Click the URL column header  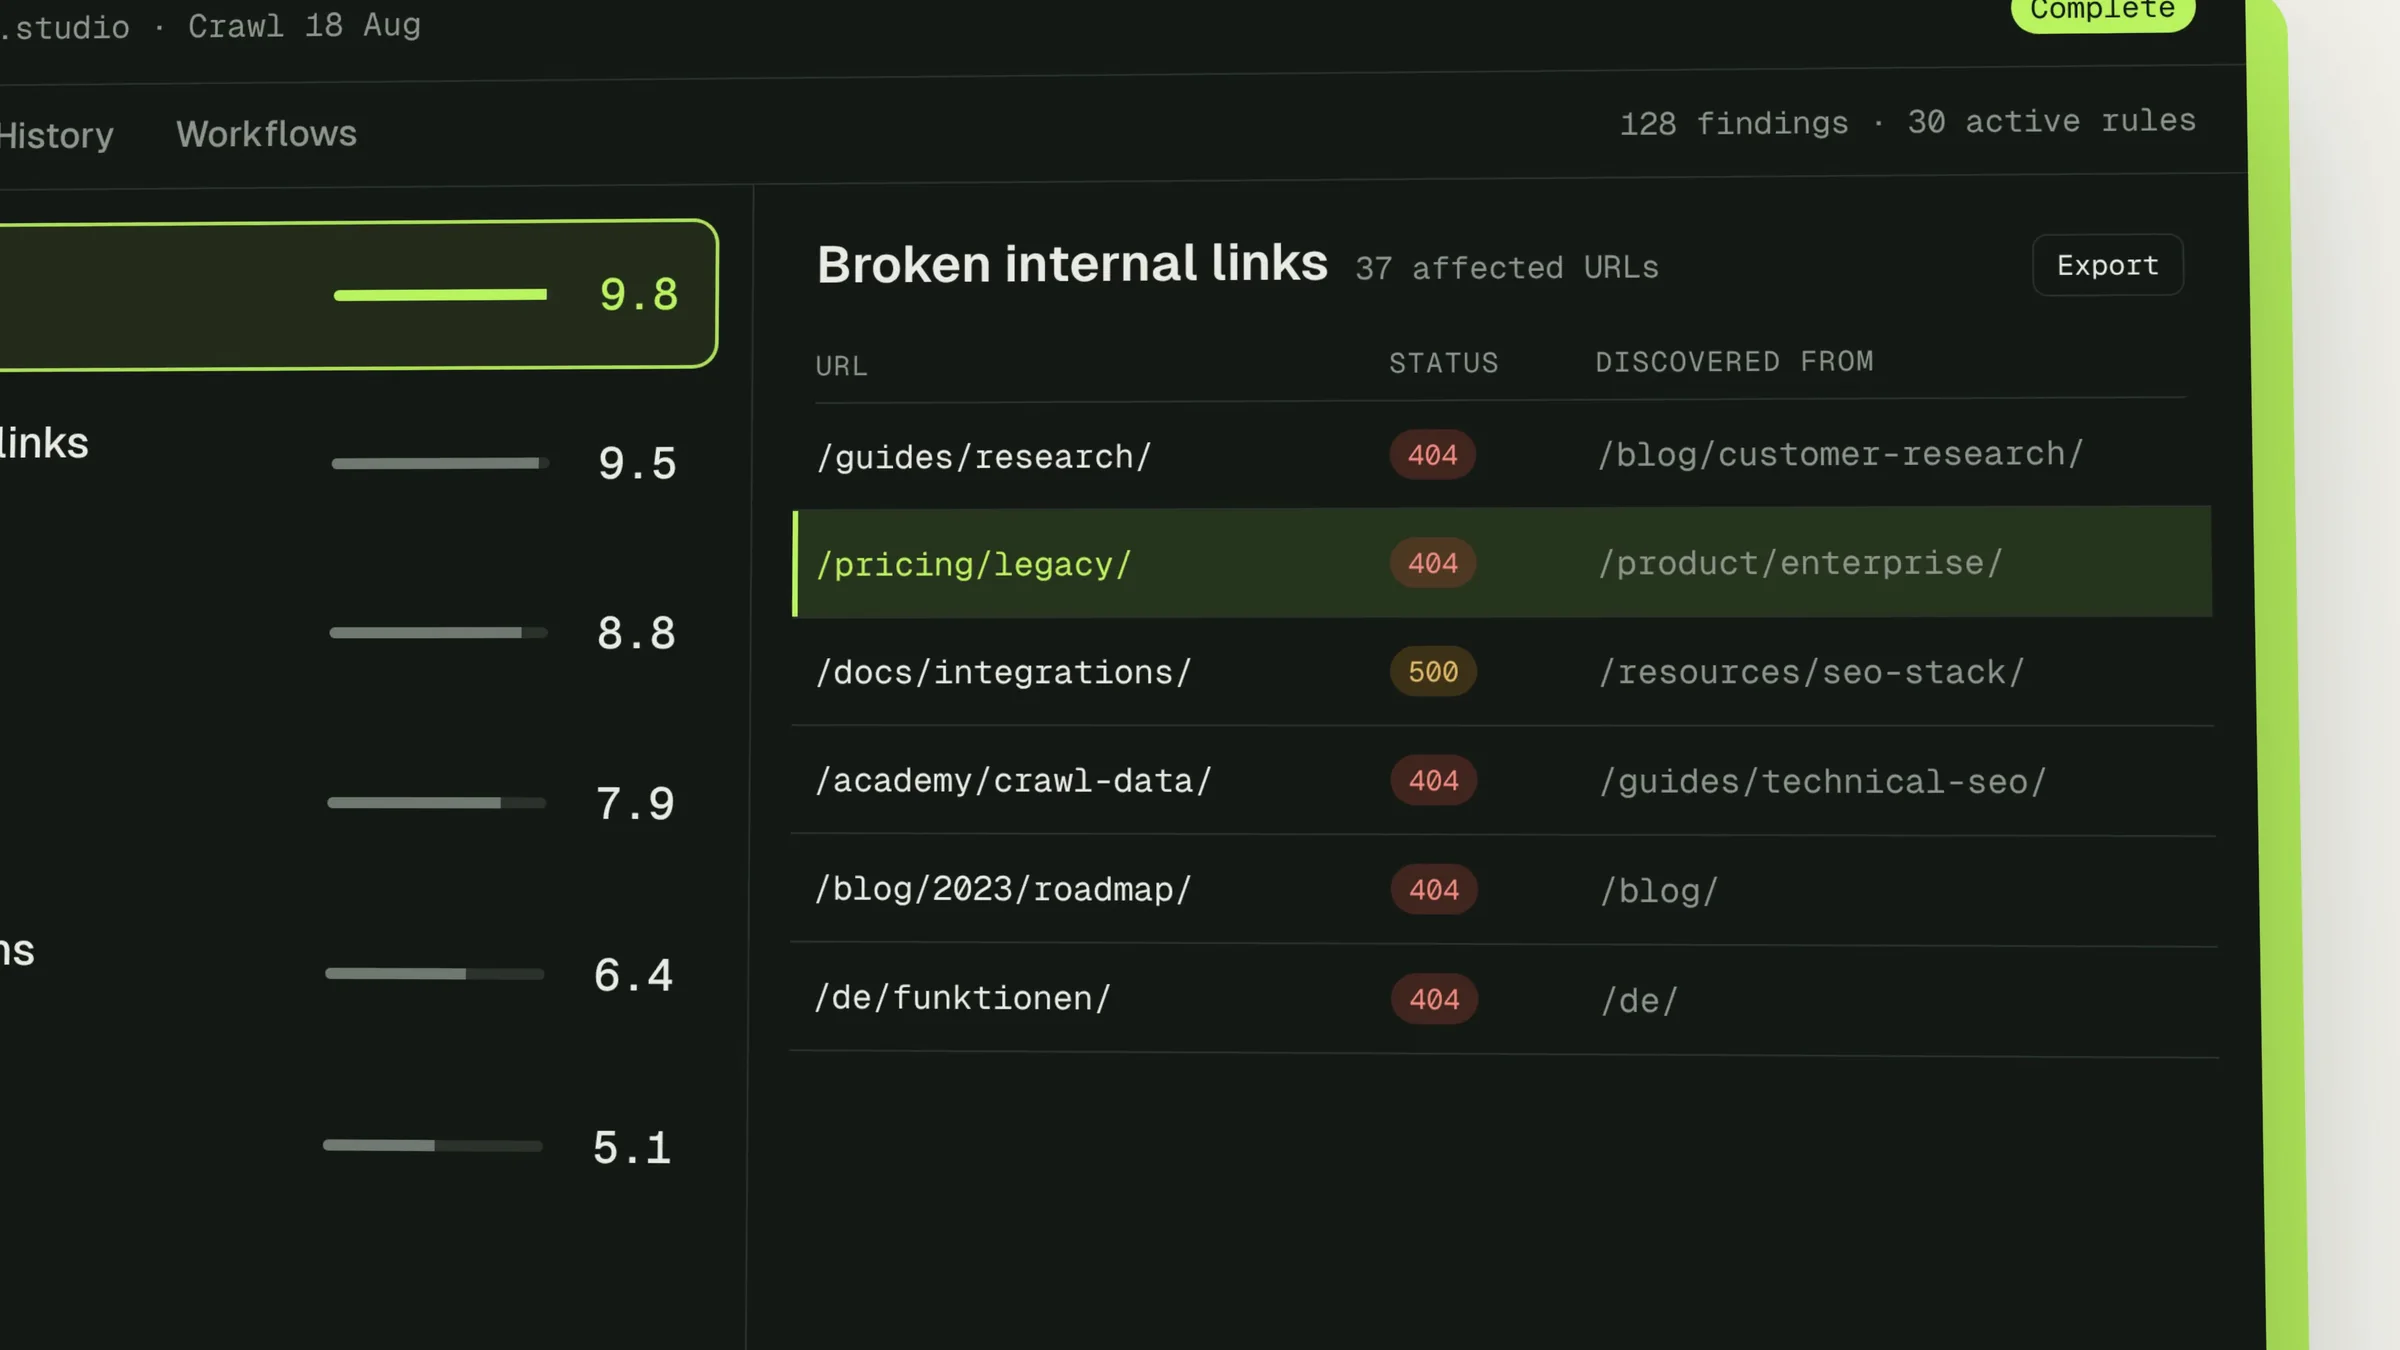841,366
